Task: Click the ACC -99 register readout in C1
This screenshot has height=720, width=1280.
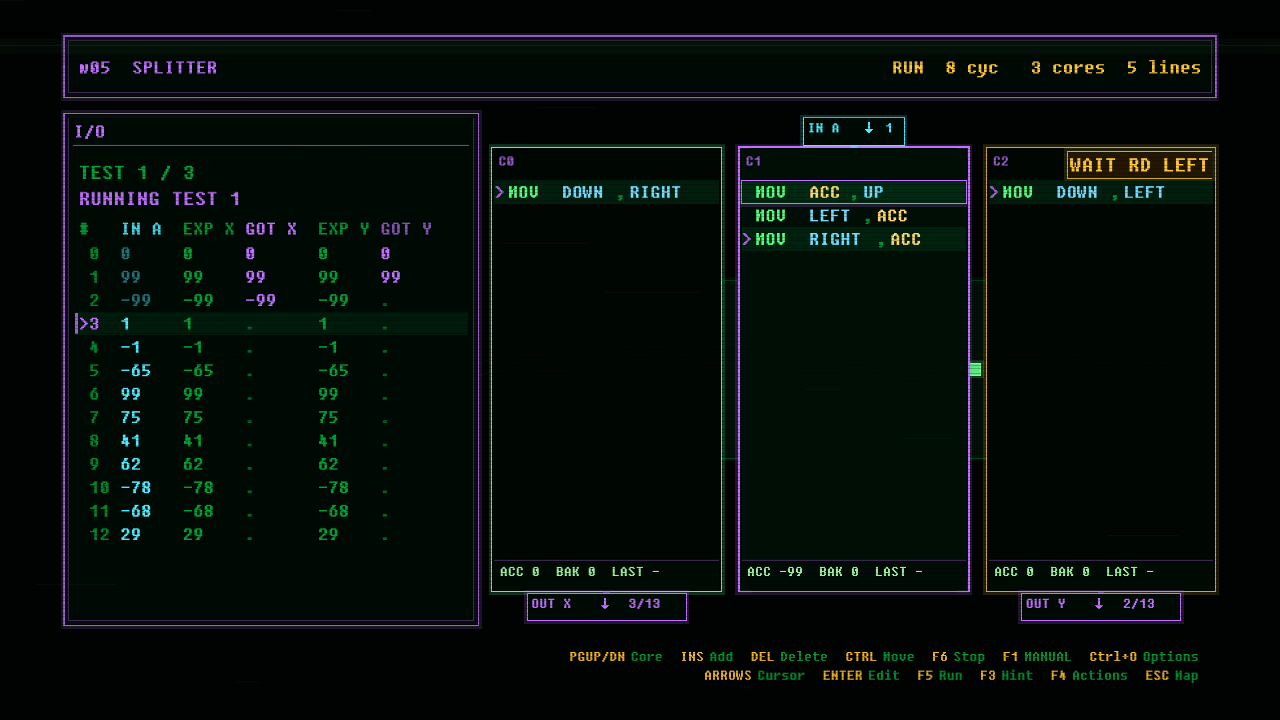Action: 775,572
